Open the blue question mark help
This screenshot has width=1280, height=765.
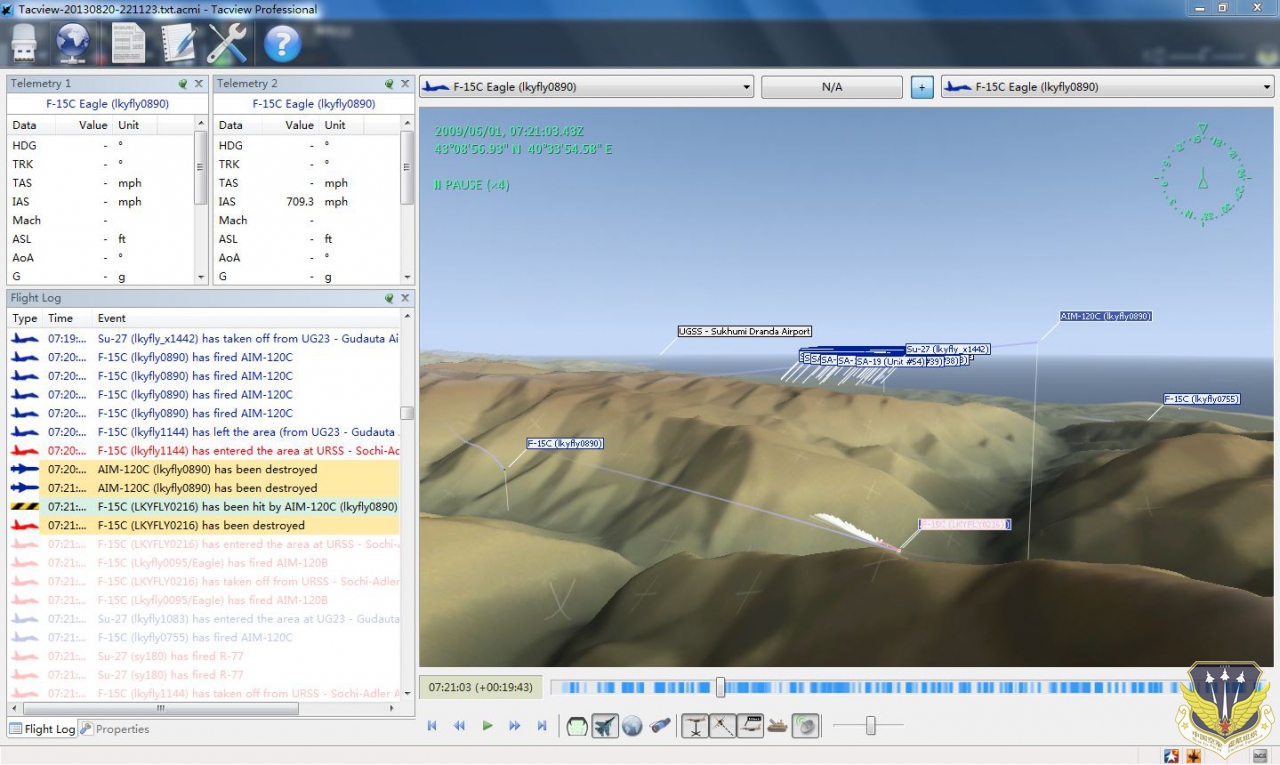click(283, 44)
